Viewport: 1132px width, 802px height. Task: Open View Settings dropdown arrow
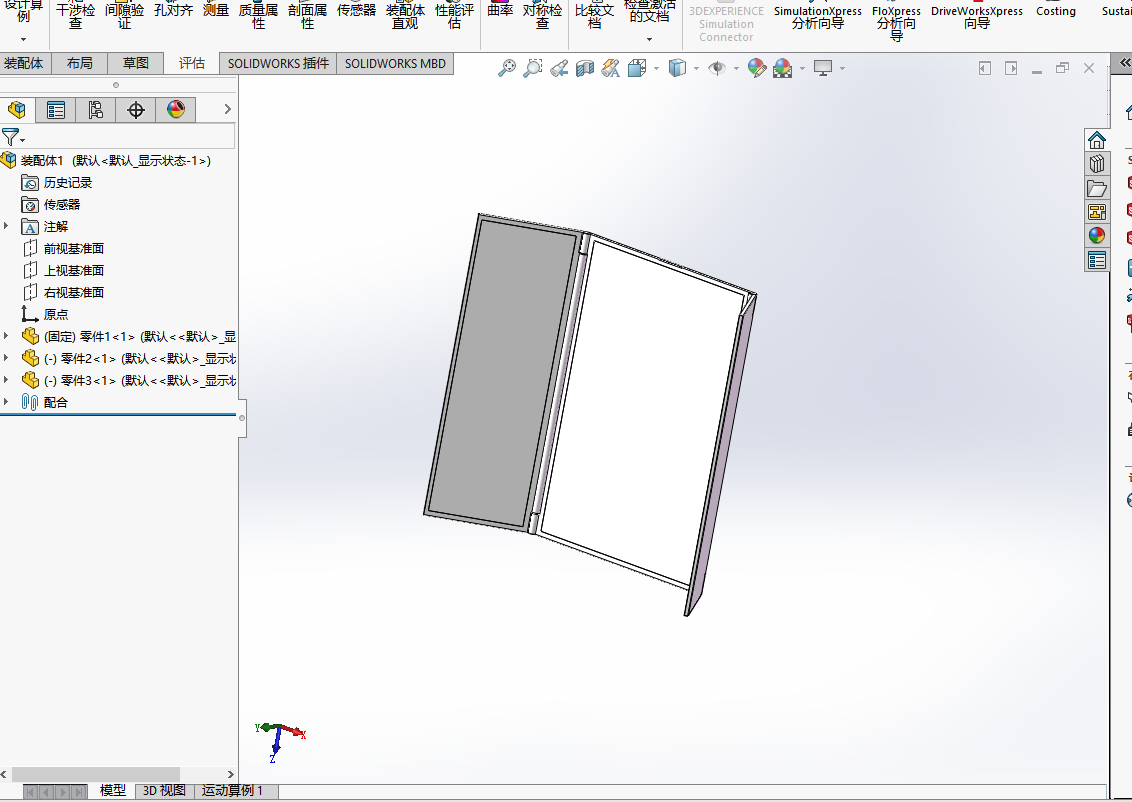(x=842, y=69)
